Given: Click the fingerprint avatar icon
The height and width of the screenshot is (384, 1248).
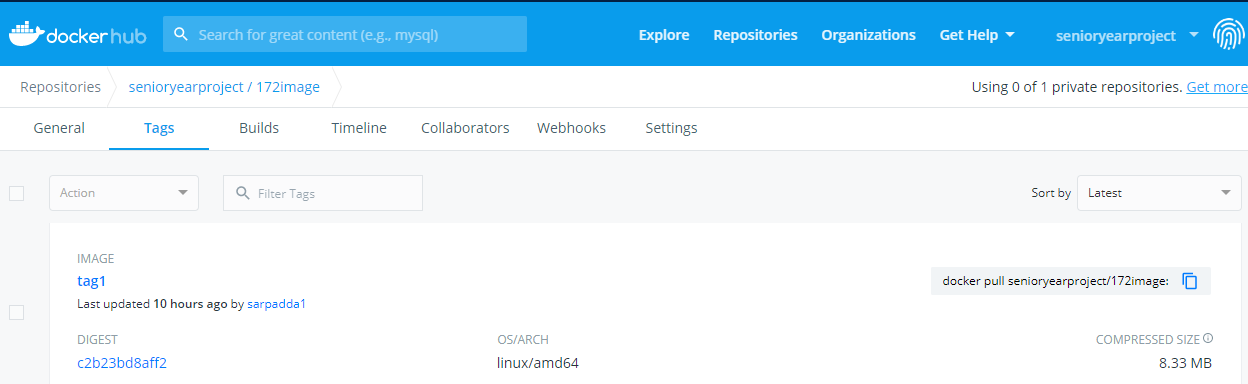Looking at the screenshot, I should (1228, 35).
